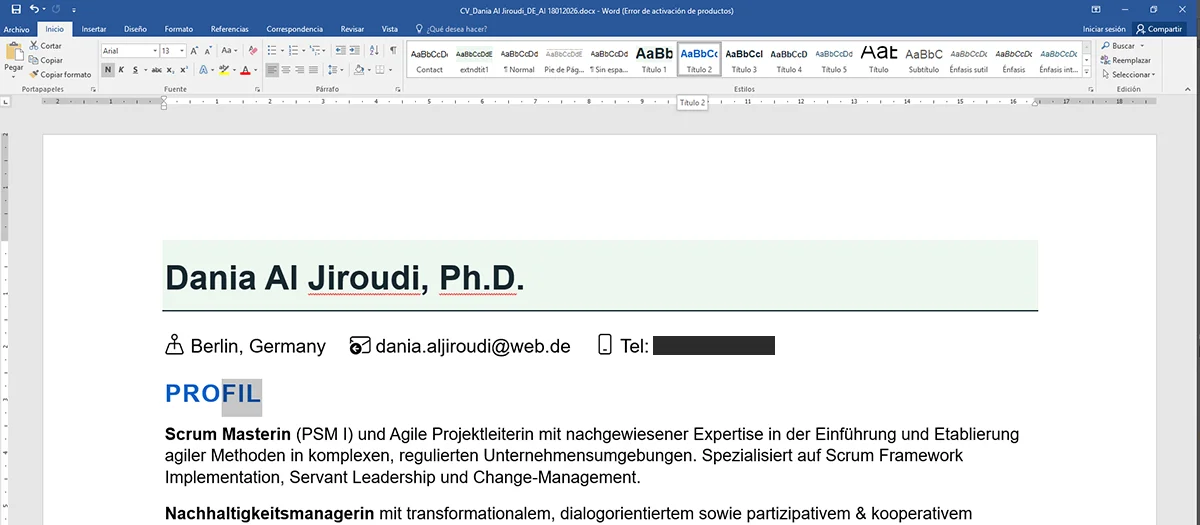
Task: Save the document with the floppy disk icon
Action: pos(15,9)
